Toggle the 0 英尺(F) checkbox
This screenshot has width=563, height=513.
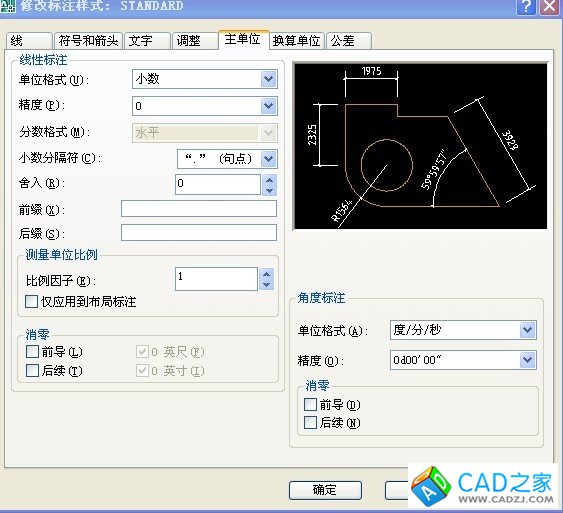pyautogui.click(x=143, y=351)
